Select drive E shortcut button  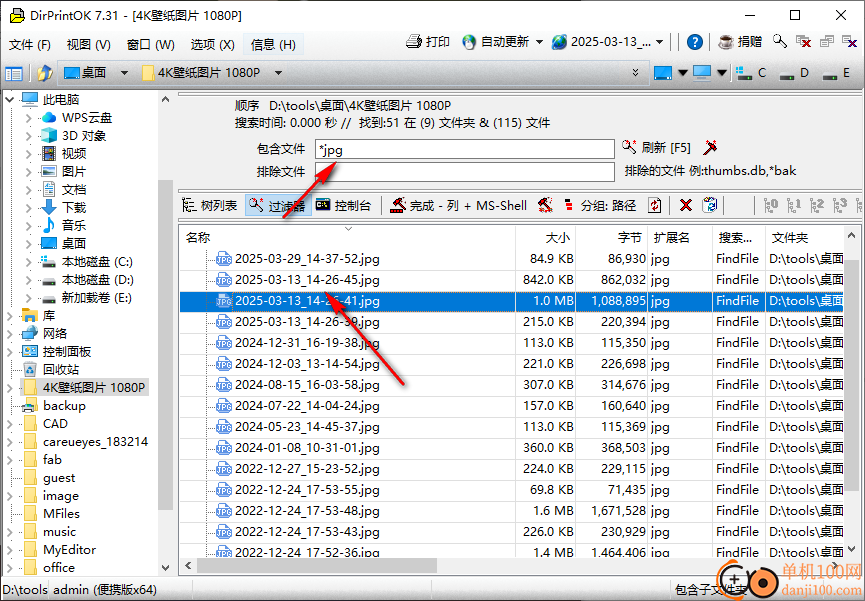pos(836,73)
